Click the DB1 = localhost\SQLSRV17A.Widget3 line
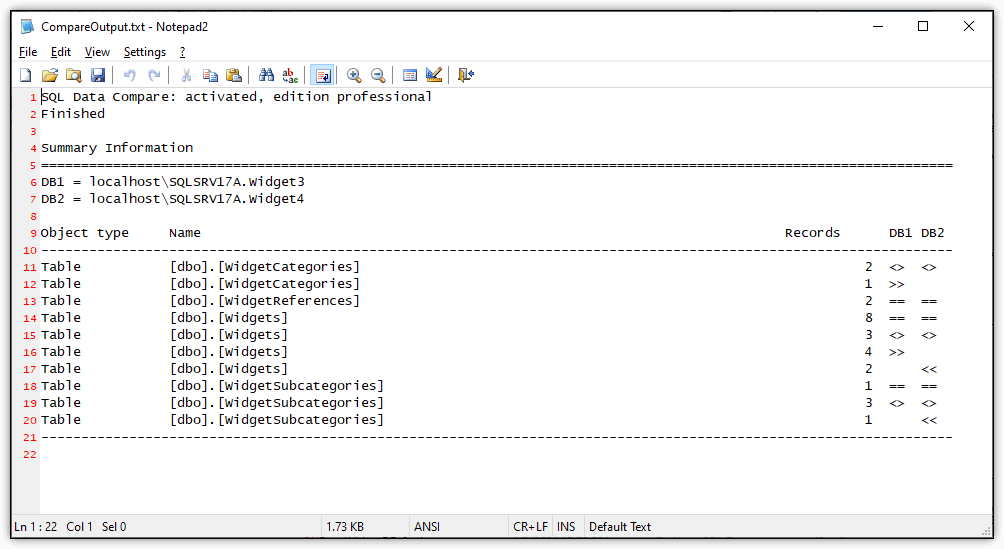The image size is (1004, 549). pyautogui.click(x=173, y=182)
